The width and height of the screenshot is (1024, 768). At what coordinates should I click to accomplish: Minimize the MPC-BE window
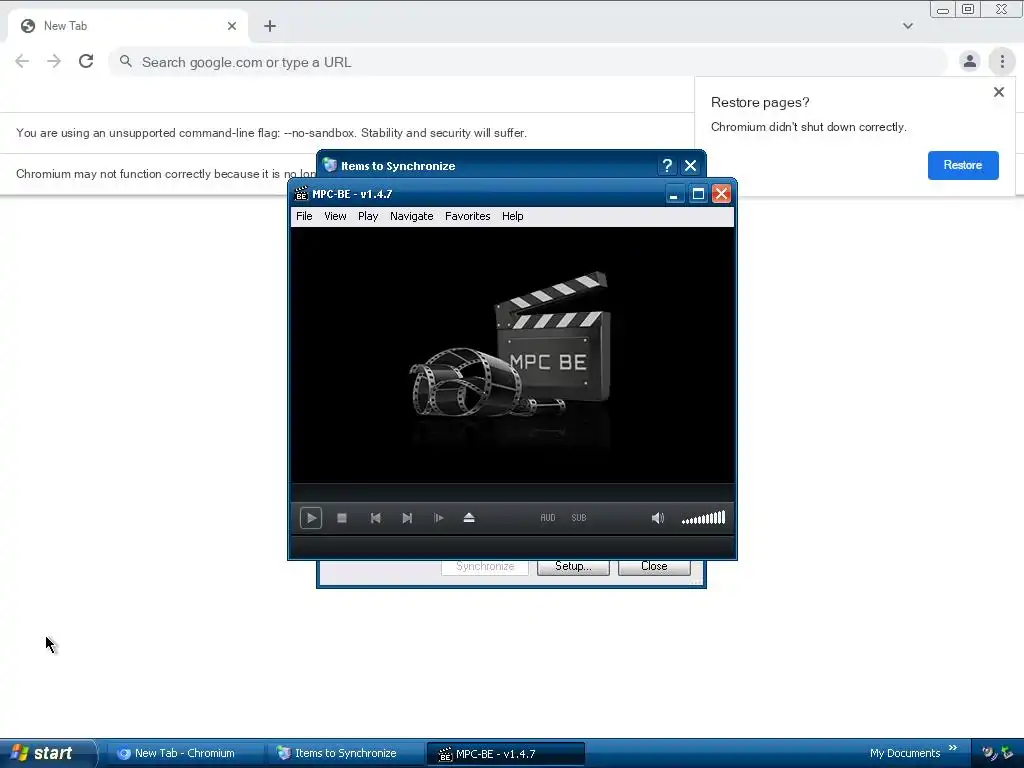(675, 194)
